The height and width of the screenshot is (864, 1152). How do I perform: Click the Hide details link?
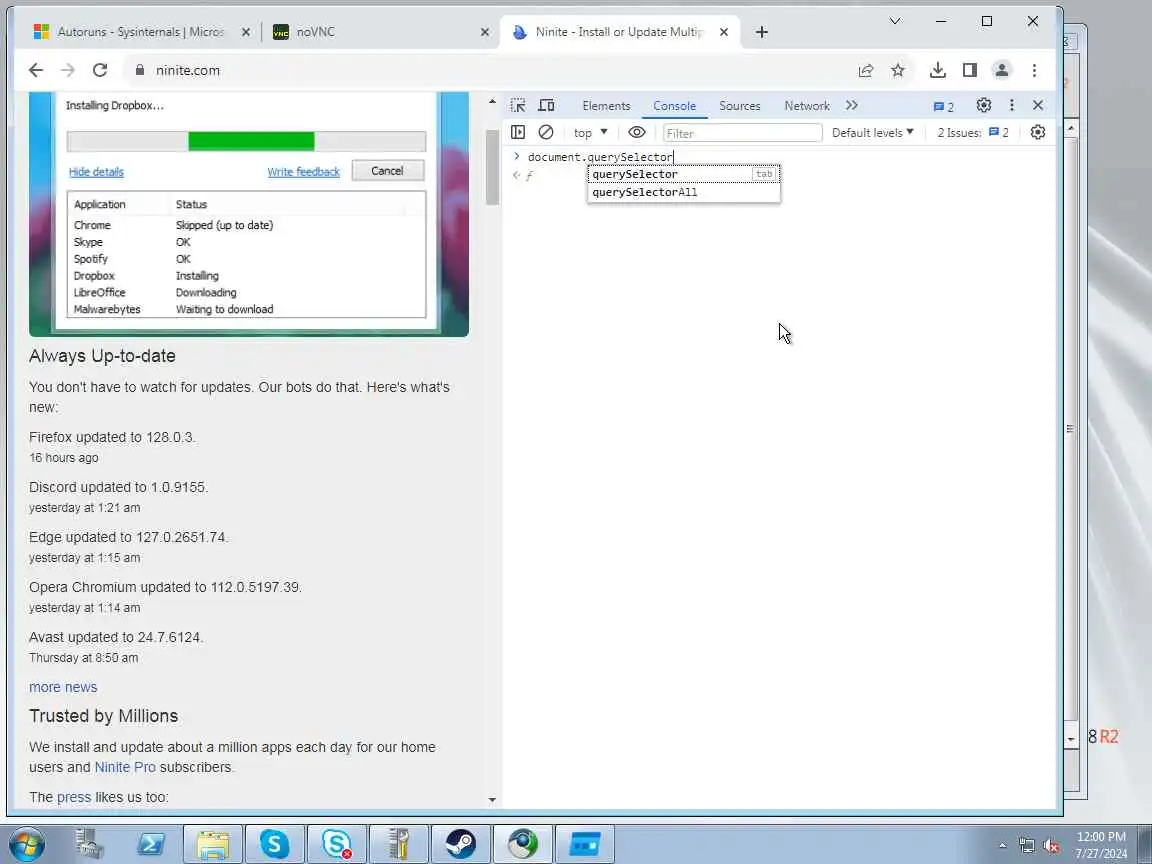[x=96, y=172]
